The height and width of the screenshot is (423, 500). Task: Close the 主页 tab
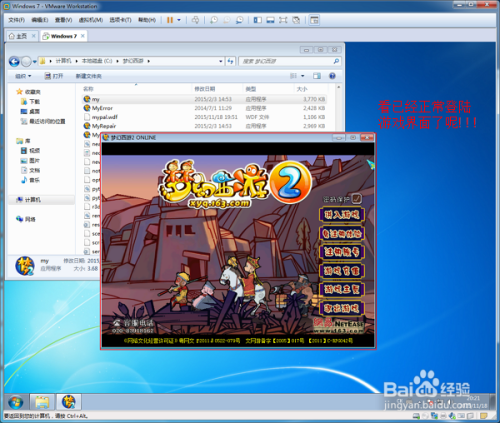[x=34, y=36]
